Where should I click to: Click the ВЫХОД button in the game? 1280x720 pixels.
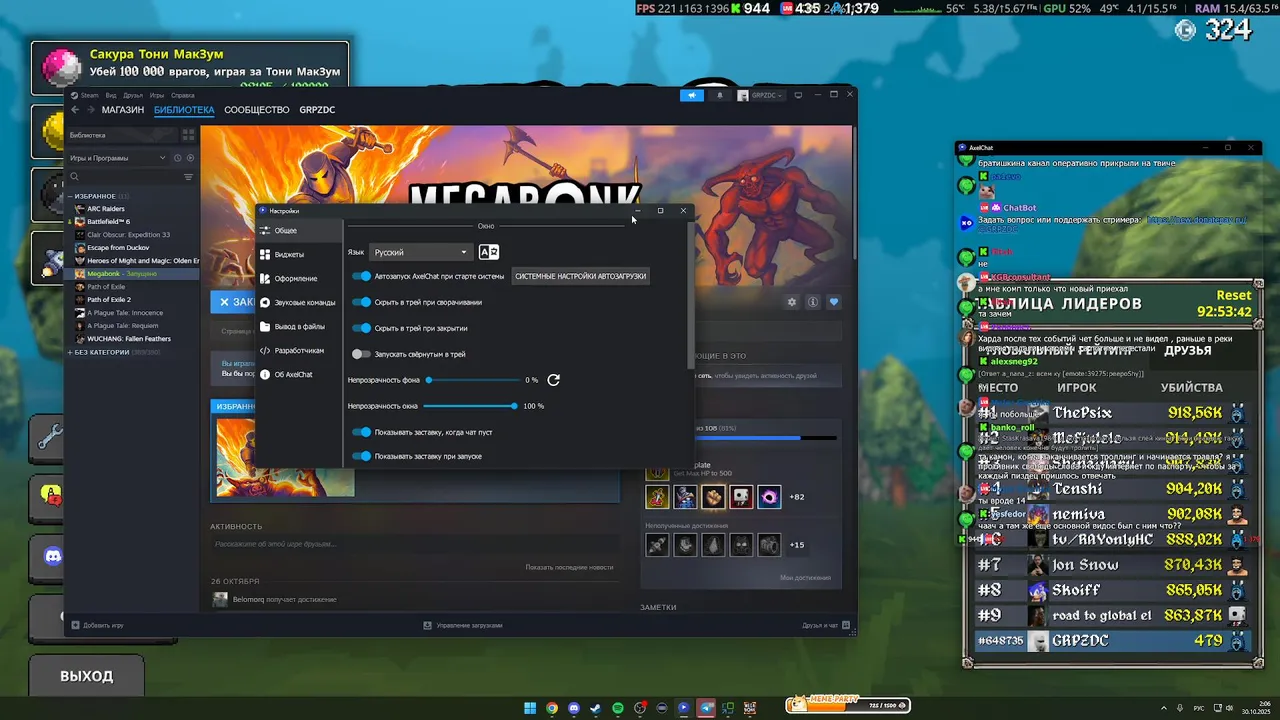[87, 676]
